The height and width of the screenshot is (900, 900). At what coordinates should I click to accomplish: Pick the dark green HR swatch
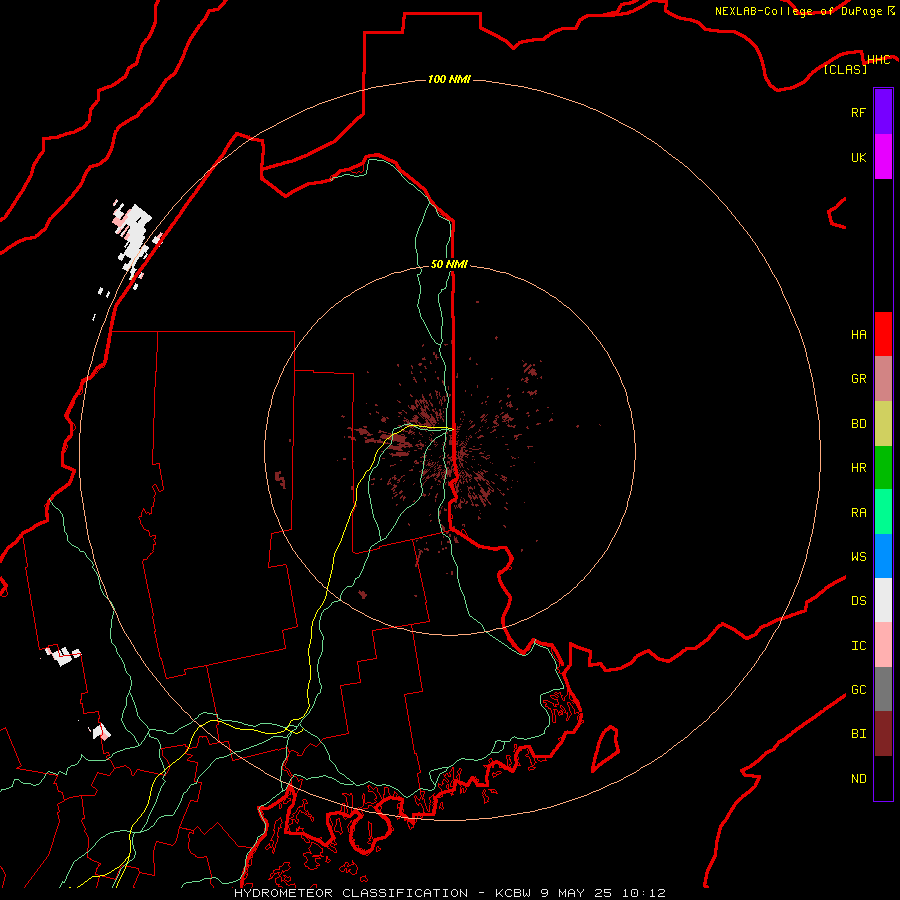pyautogui.click(x=883, y=468)
